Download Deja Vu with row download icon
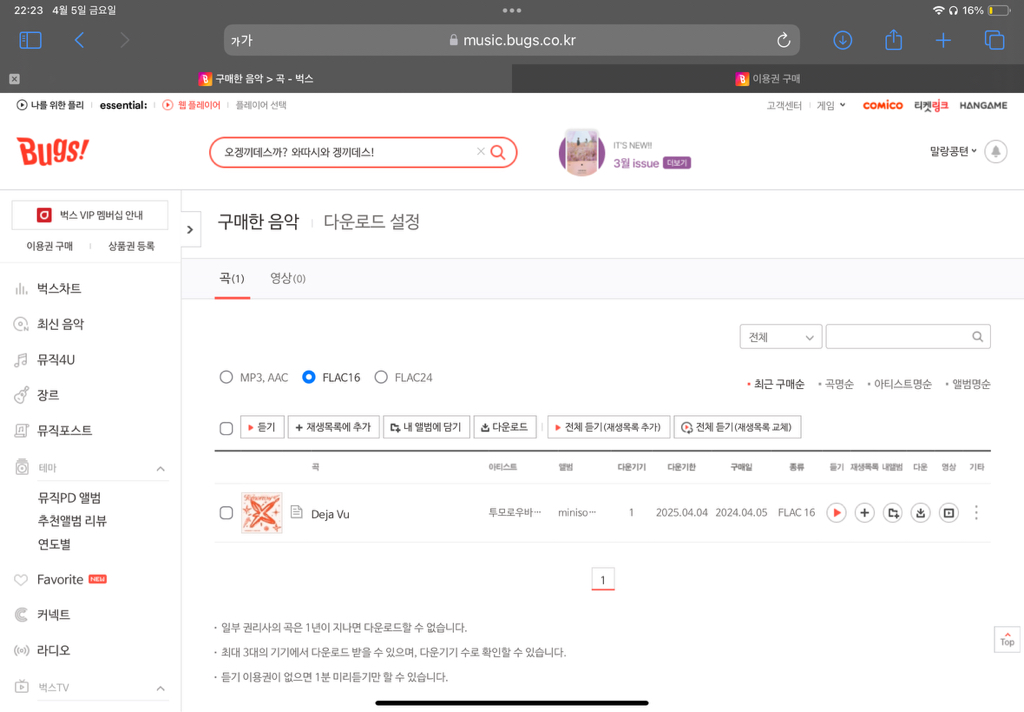1024x712 pixels. point(920,513)
